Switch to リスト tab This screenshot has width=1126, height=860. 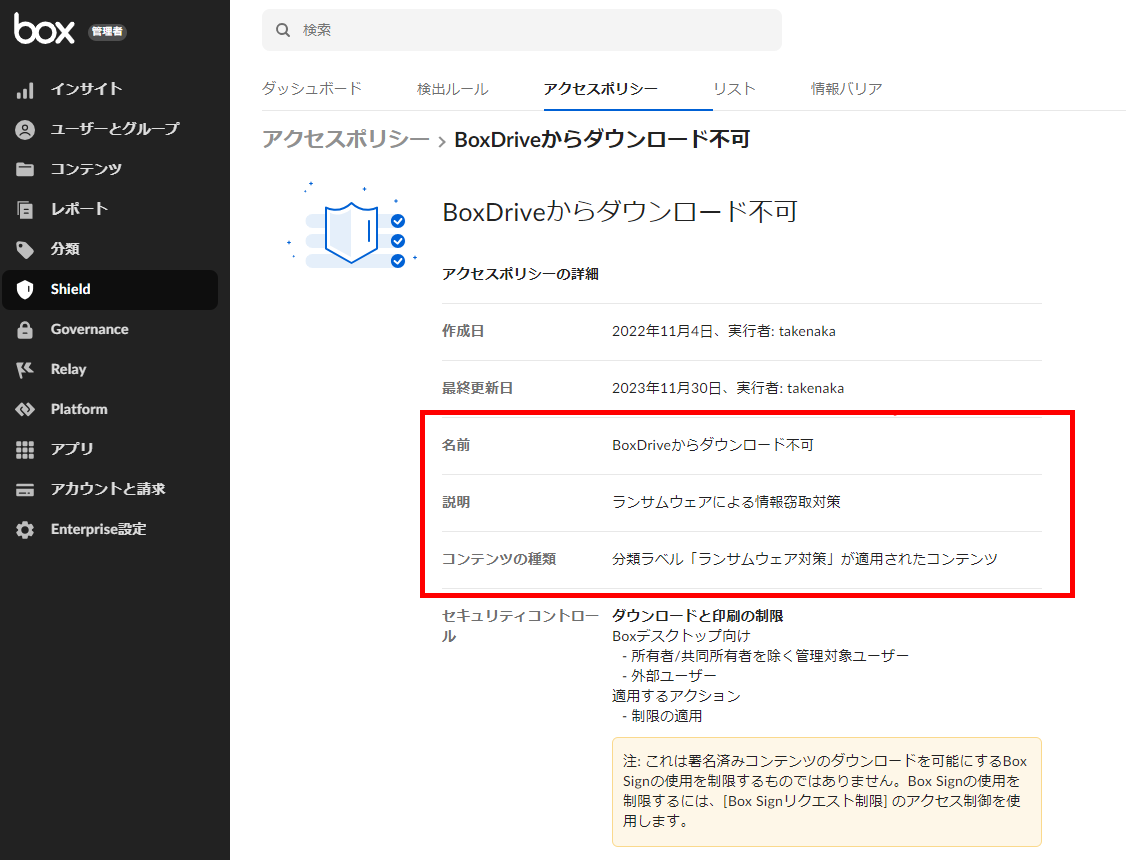[x=734, y=89]
